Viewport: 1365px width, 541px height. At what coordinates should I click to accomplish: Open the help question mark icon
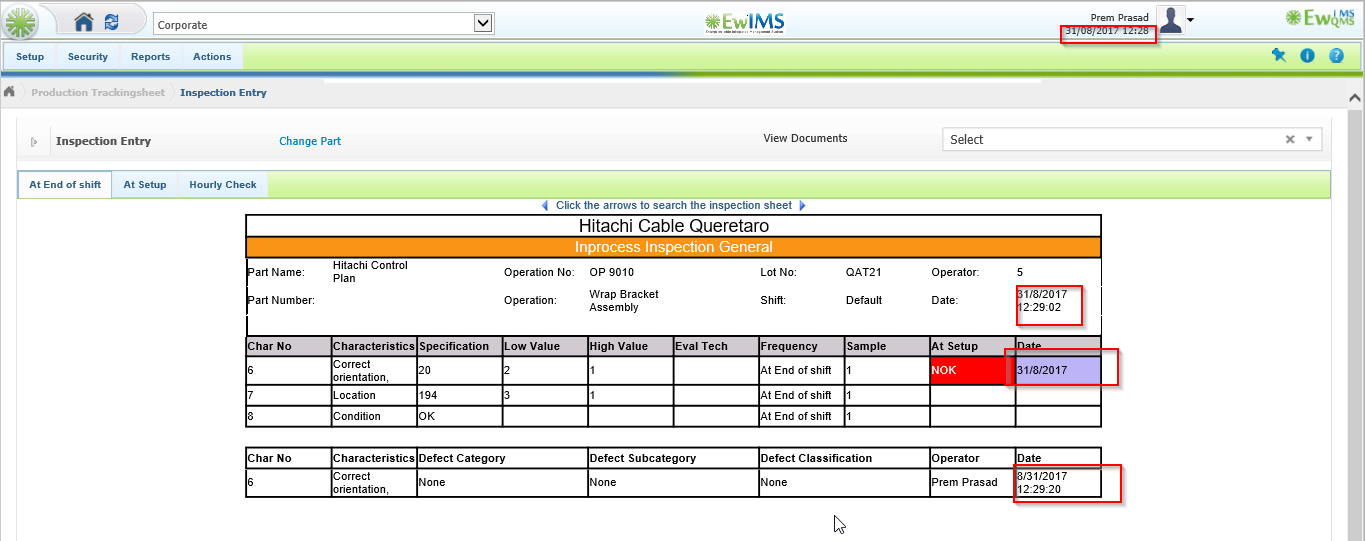pos(1336,56)
